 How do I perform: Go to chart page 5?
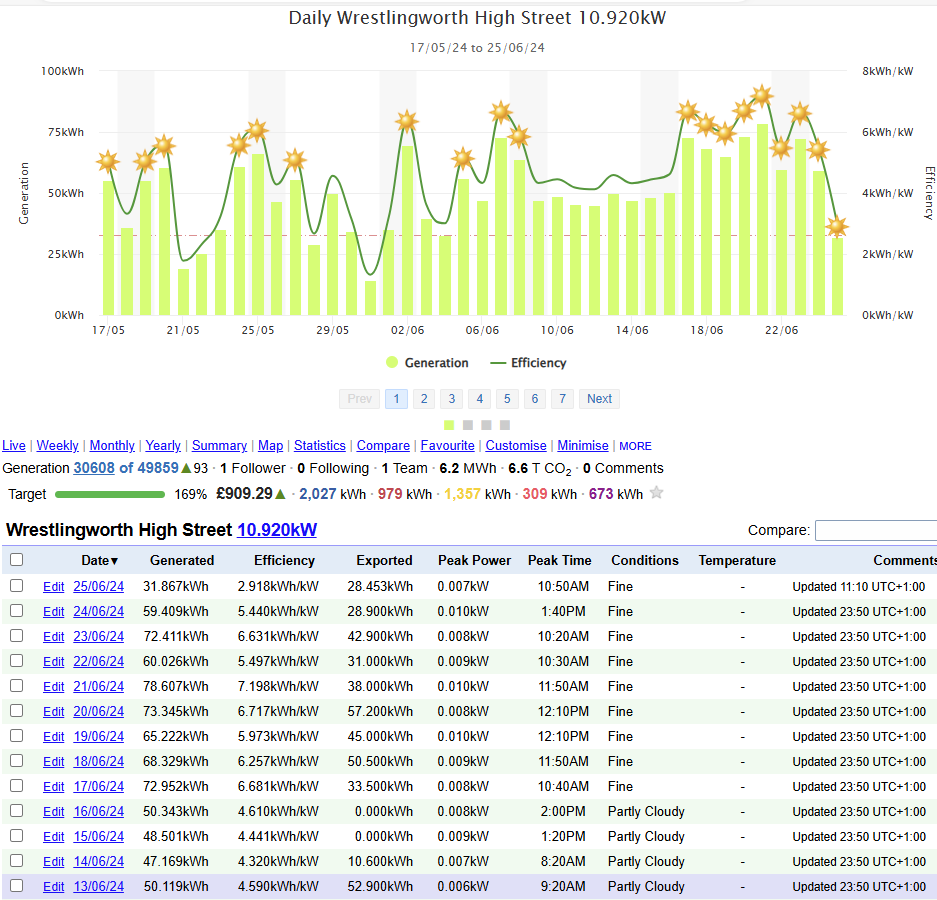pos(507,399)
